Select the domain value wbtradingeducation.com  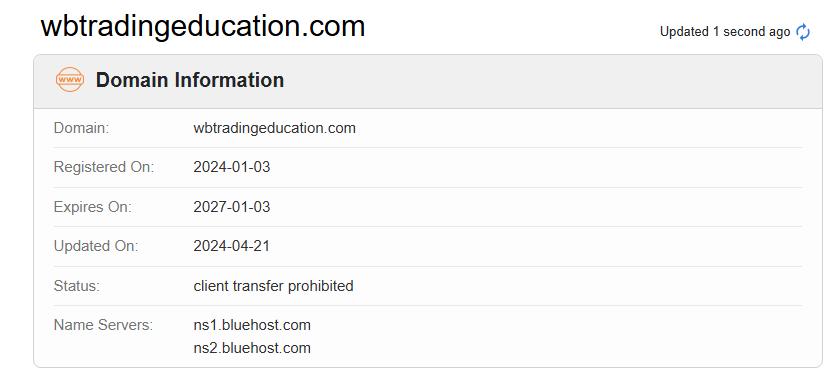pos(275,128)
